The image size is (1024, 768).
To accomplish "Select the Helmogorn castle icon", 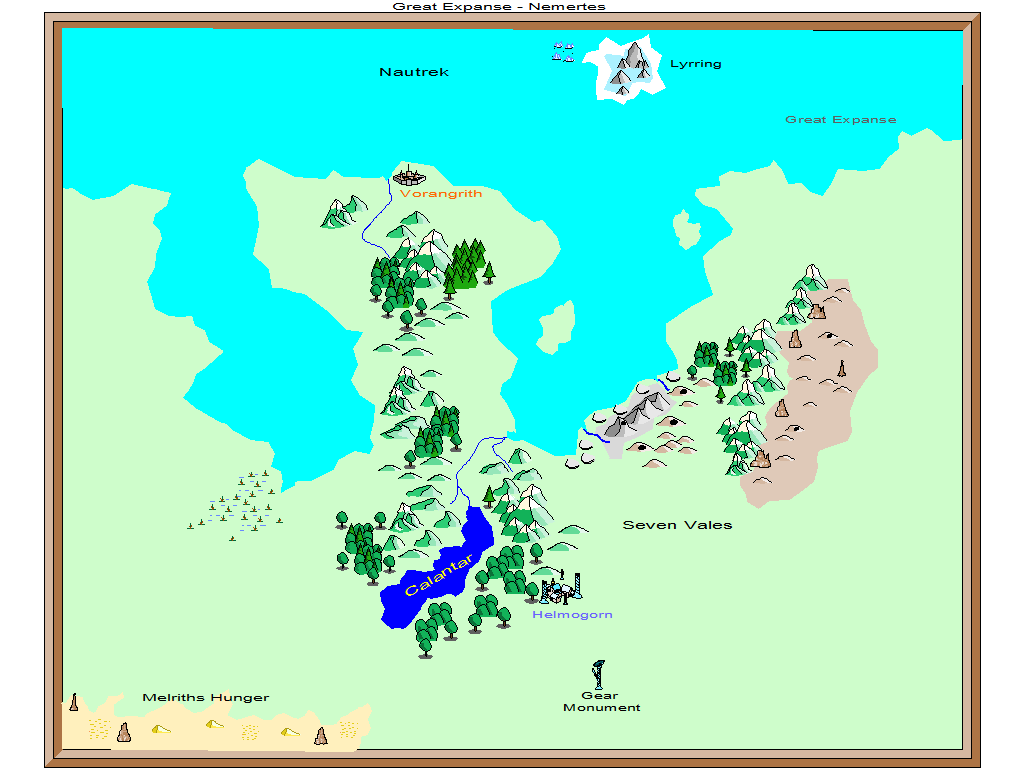I will click(560, 588).
